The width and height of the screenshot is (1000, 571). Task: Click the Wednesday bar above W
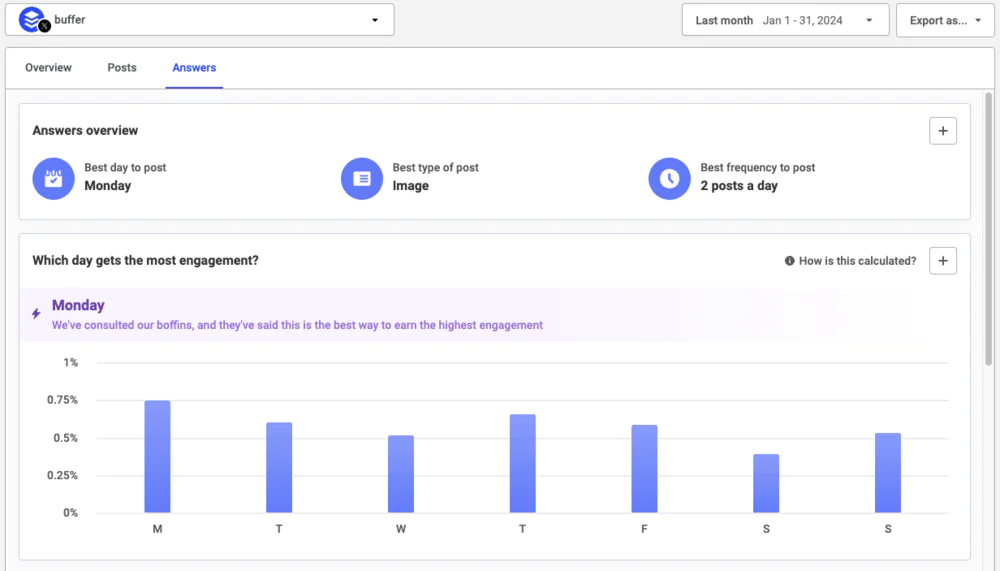(401, 474)
